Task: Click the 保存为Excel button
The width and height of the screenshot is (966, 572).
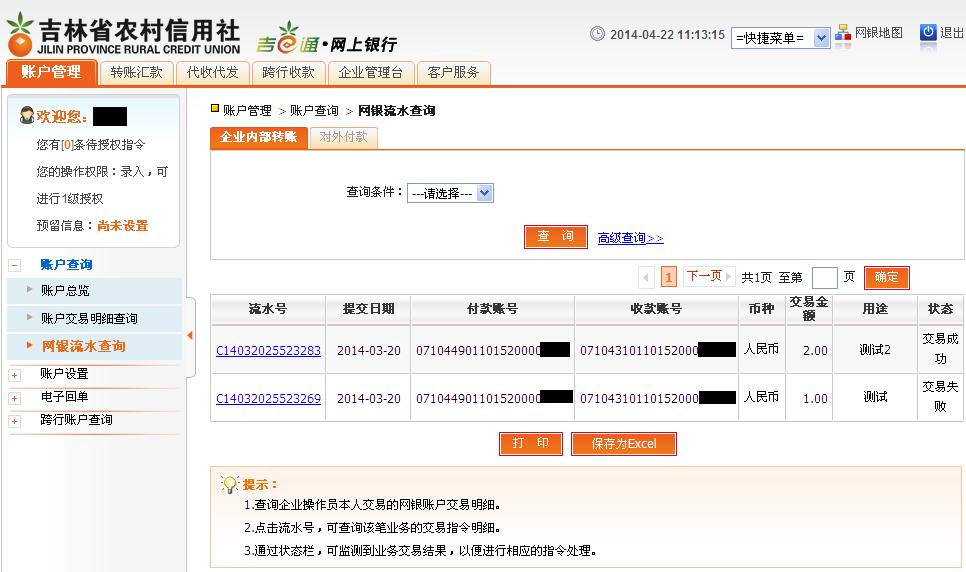Action: pos(623,444)
